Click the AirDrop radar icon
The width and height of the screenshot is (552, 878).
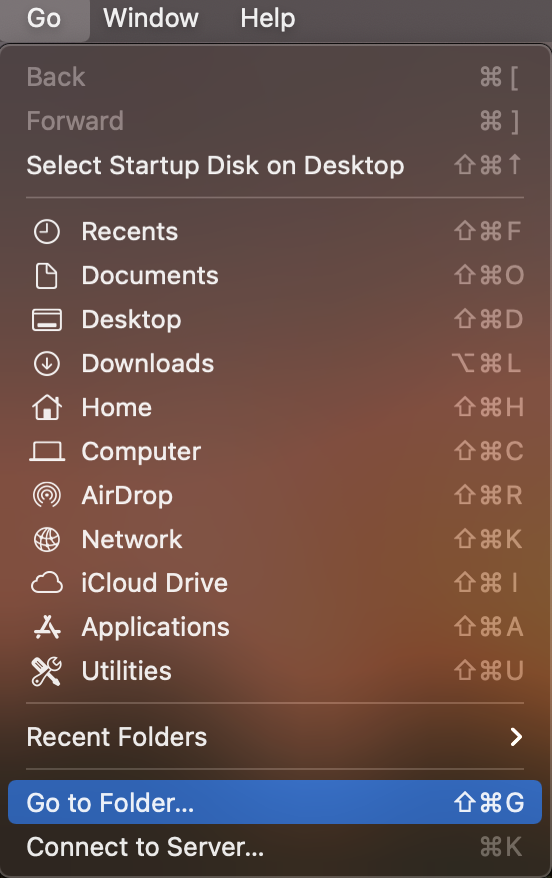coord(46,495)
